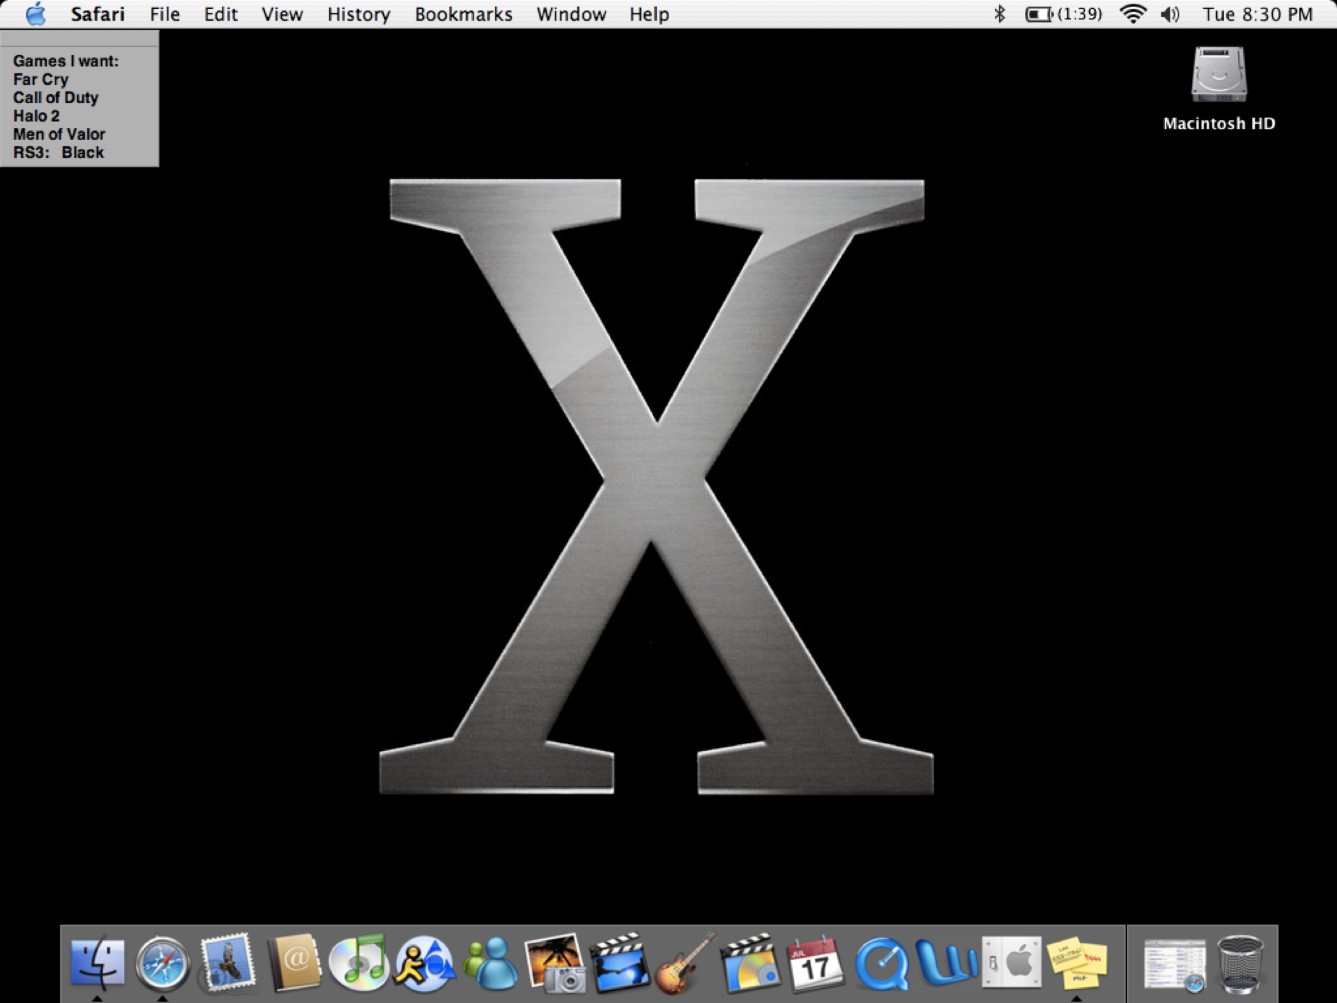
Task: Open the View menu
Action: (x=282, y=14)
